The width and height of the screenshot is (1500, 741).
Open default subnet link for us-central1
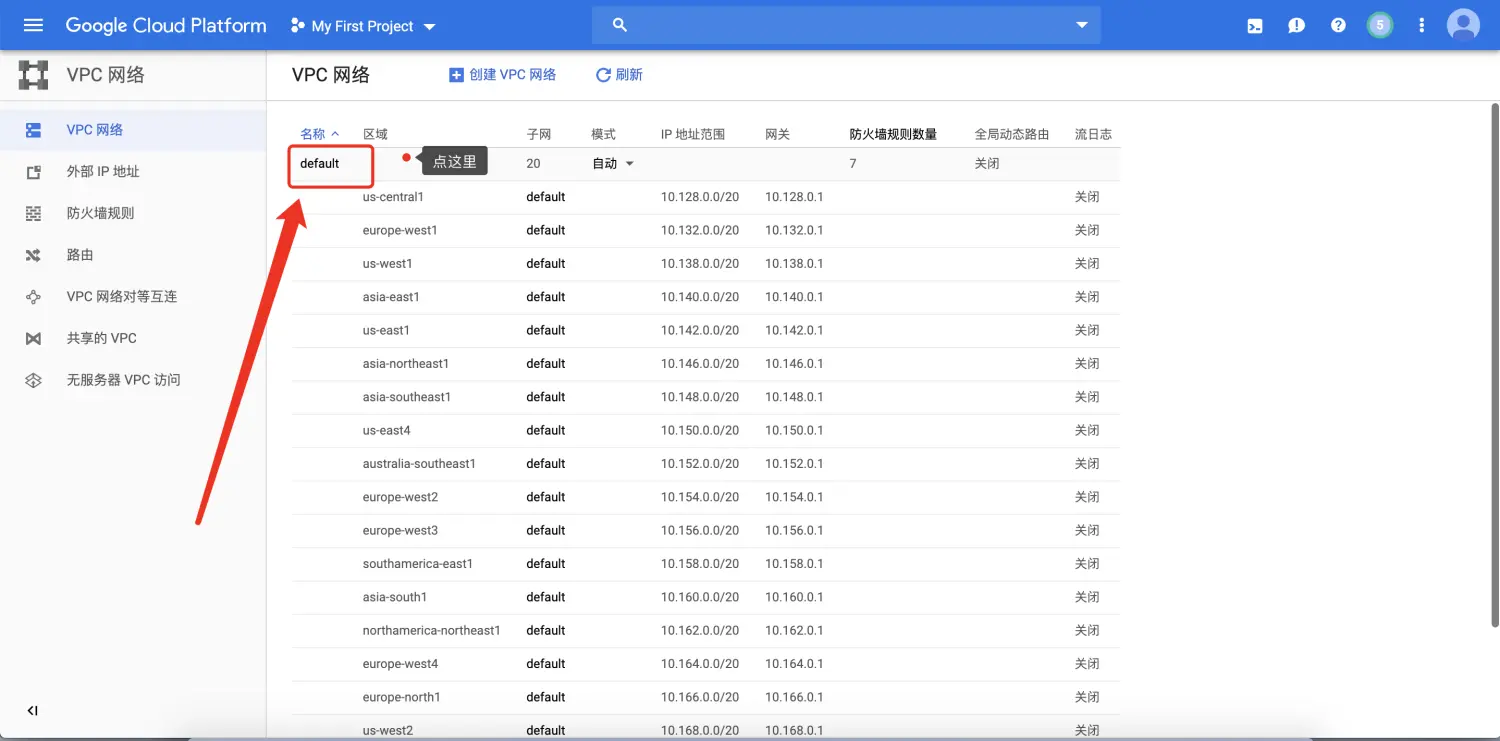[546, 197]
